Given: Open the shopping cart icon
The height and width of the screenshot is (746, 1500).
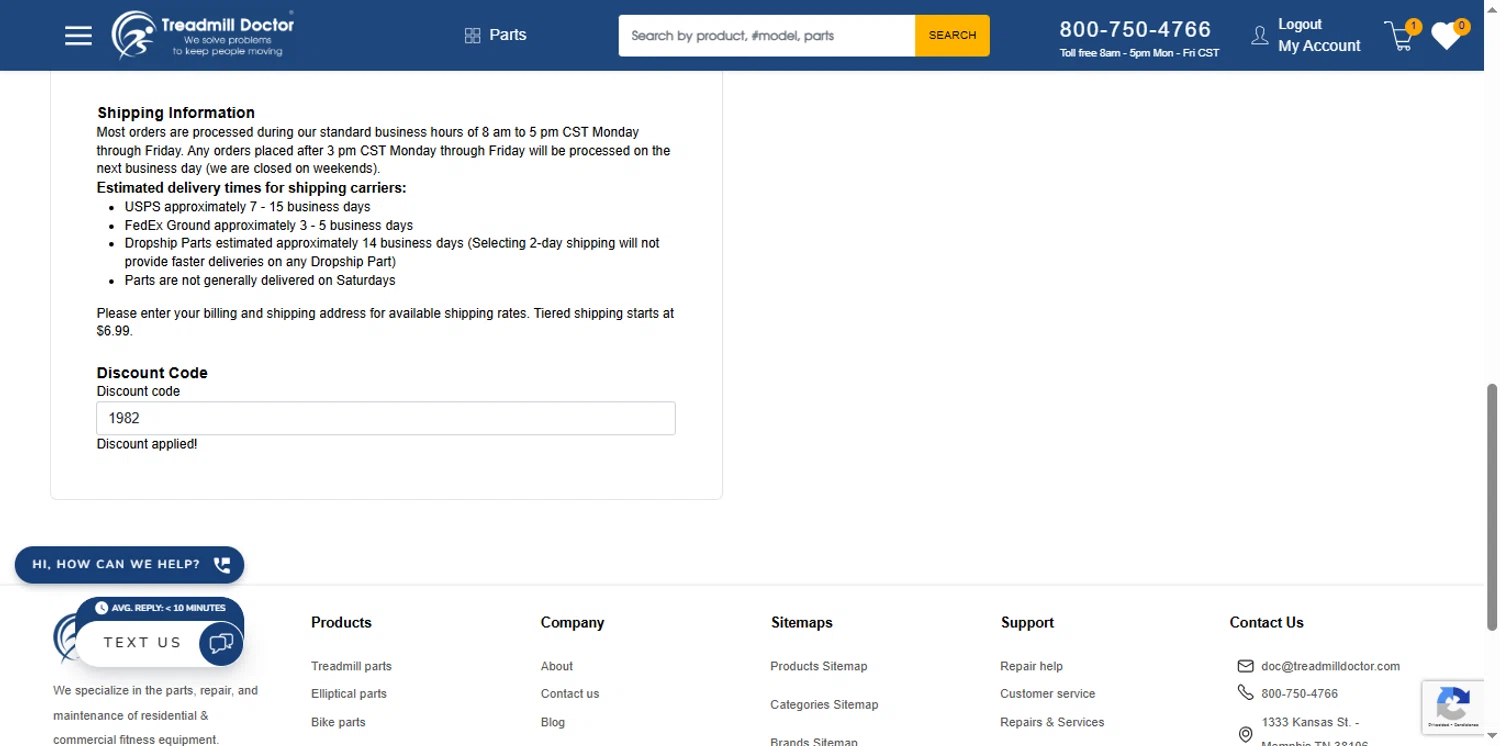Looking at the screenshot, I should (1401, 36).
